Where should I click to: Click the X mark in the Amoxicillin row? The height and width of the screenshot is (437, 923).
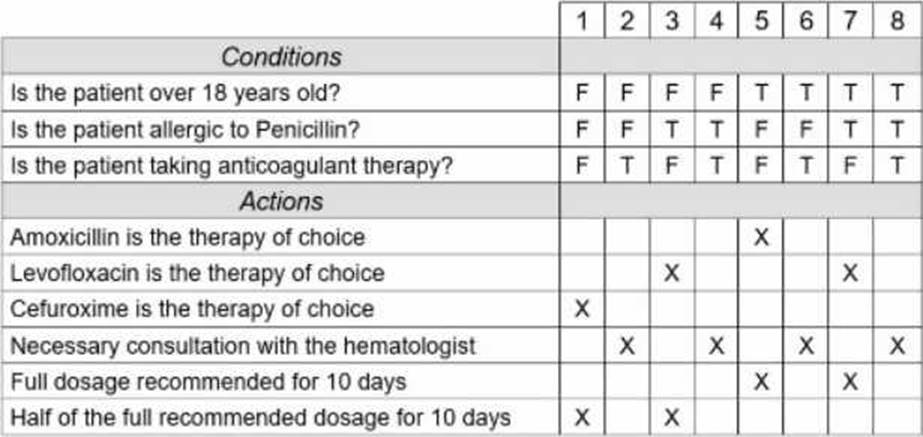tap(762, 237)
